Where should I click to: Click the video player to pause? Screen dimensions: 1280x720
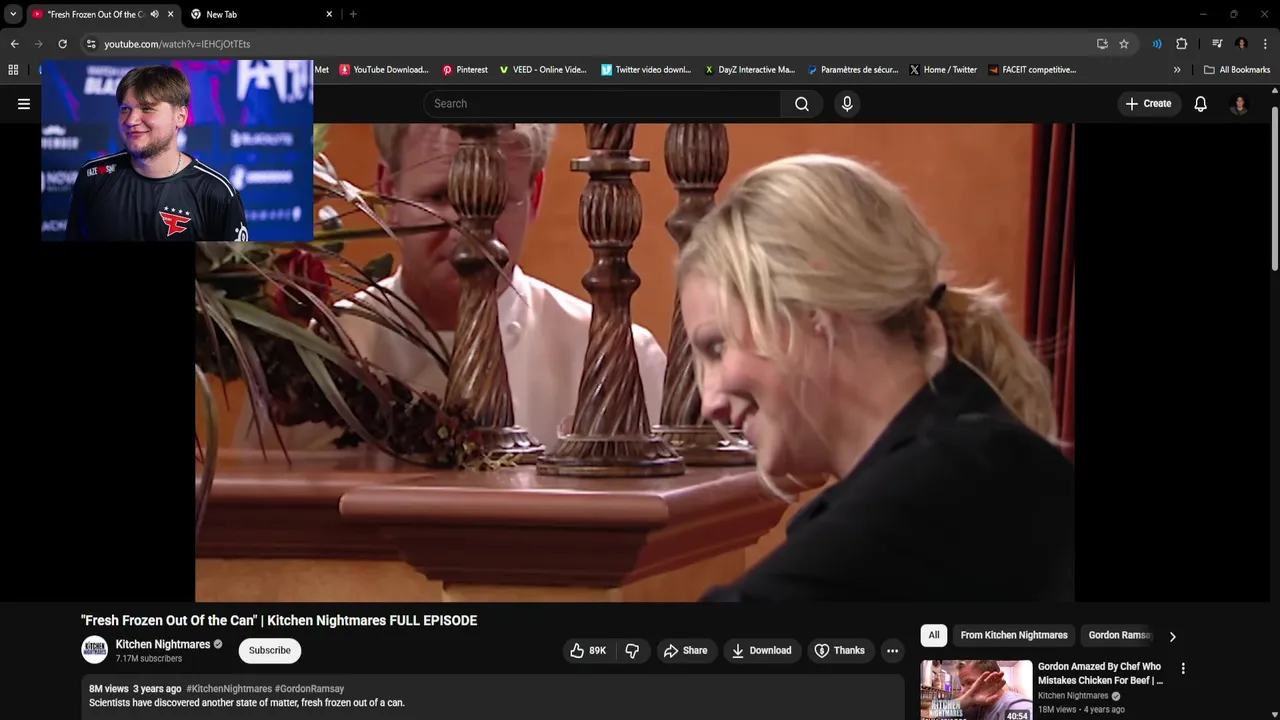coord(634,362)
